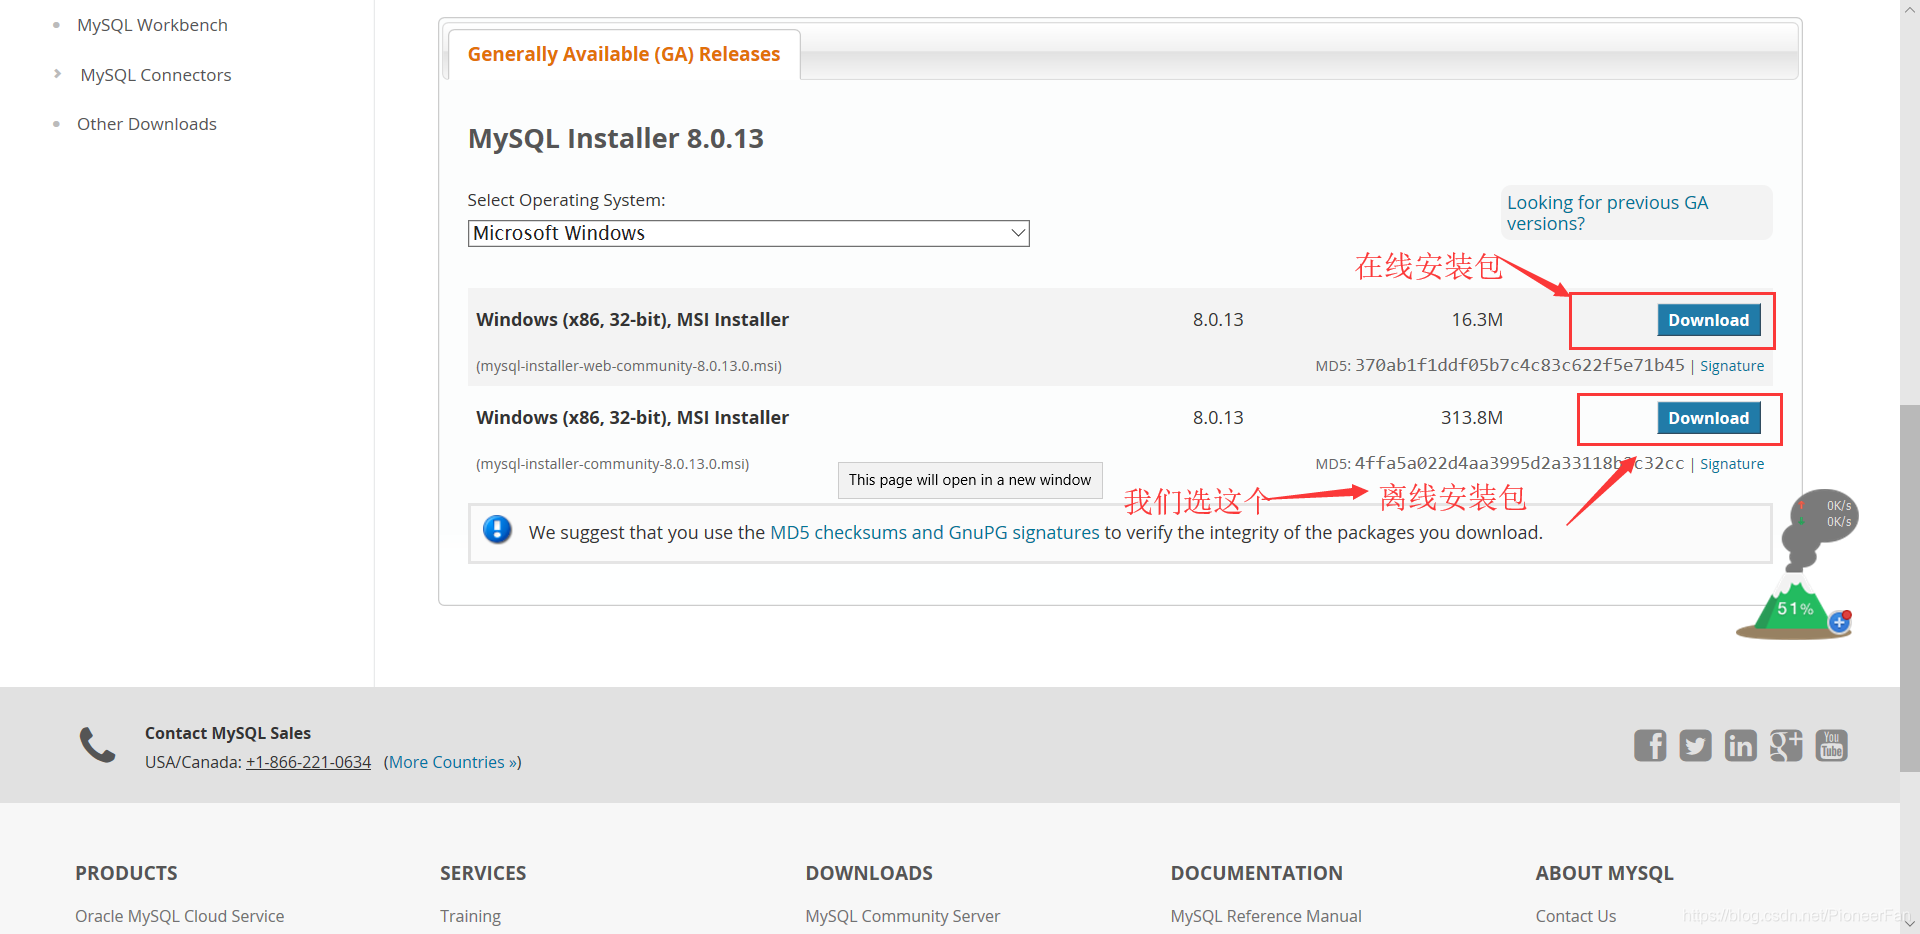The image size is (1920, 934).
Task: Click the vertical page scrollbar thumb
Action: point(1910,588)
